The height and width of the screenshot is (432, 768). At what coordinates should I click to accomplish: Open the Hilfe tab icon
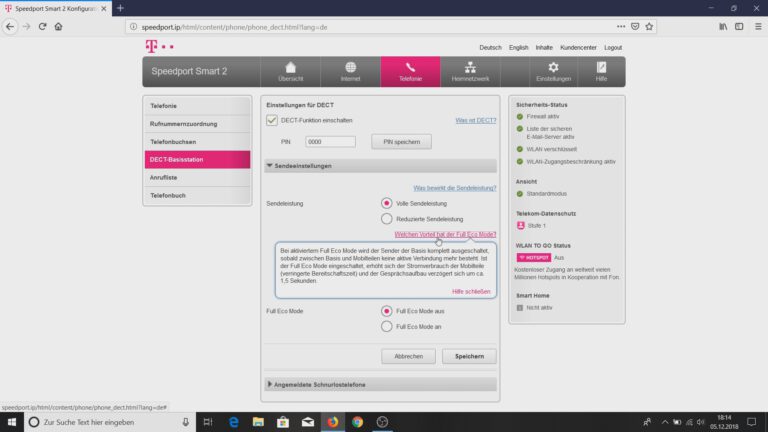(601, 72)
